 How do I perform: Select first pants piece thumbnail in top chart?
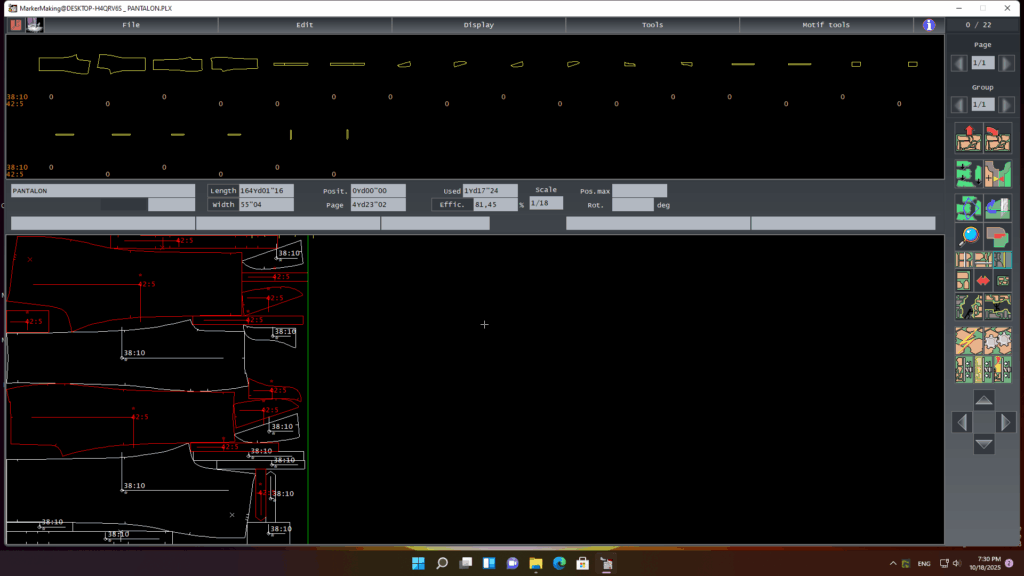click(x=64, y=64)
